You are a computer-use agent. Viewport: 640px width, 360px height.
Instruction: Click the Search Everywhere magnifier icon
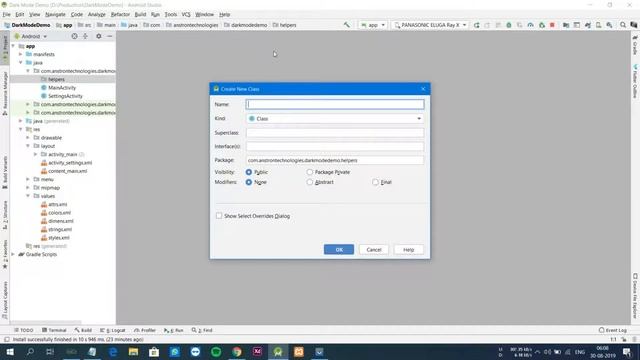click(x=623, y=25)
